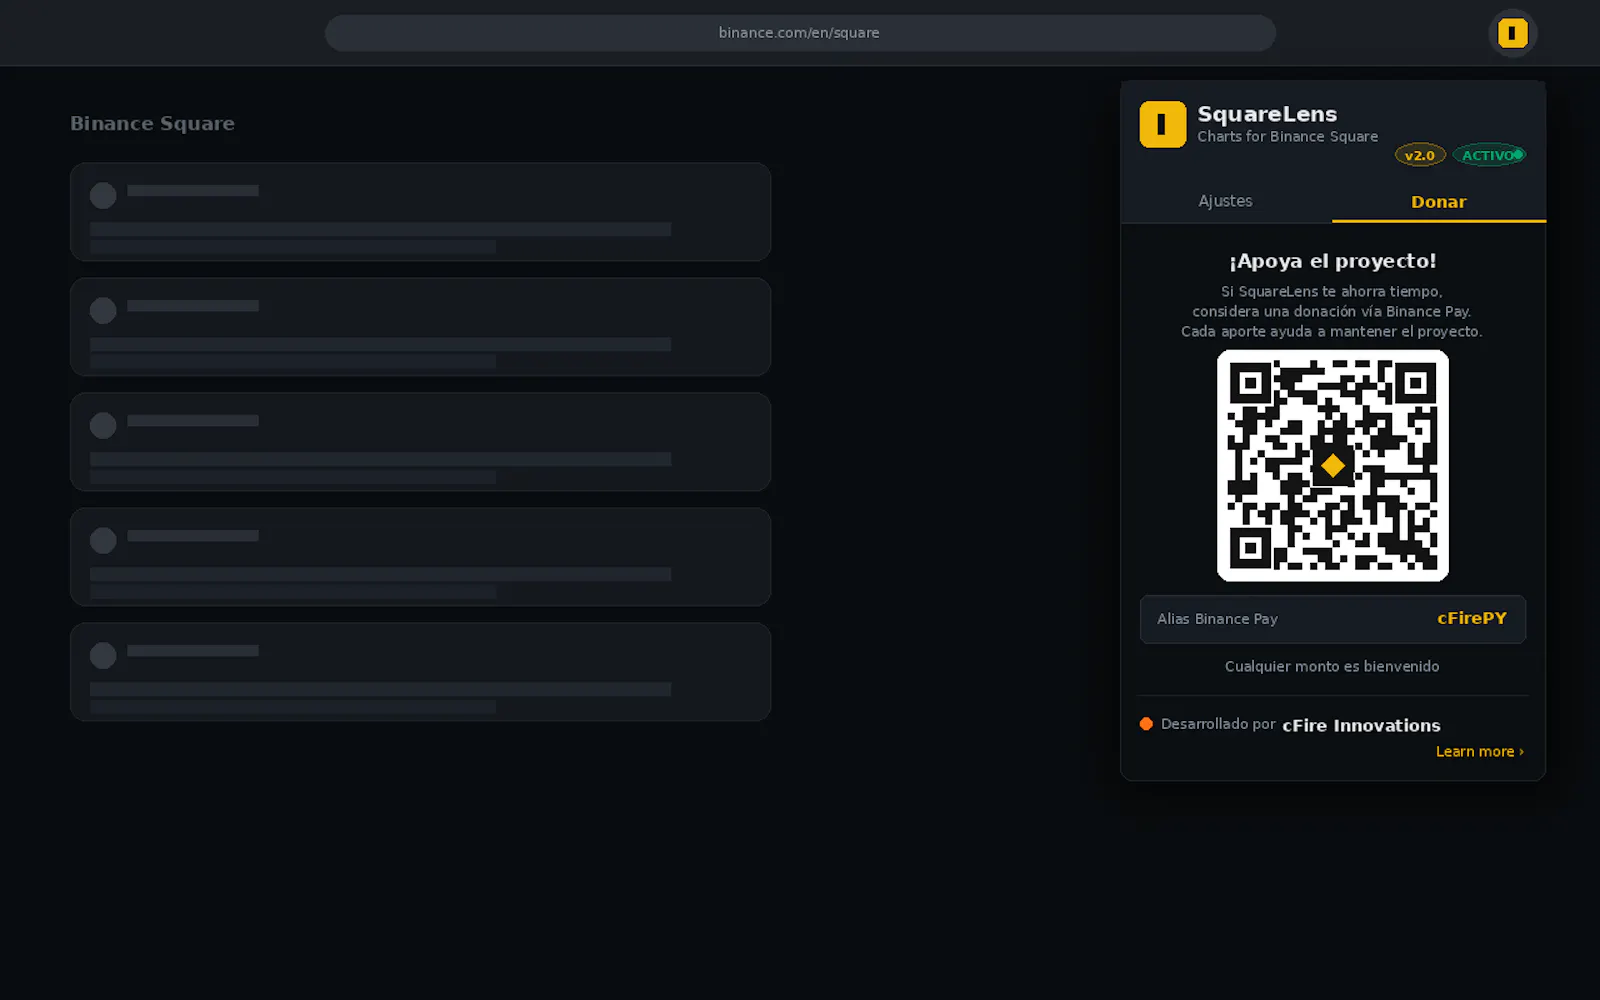This screenshot has width=1600, height=1000.
Task: Click the v2.0 version badge
Action: tap(1420, 155)
